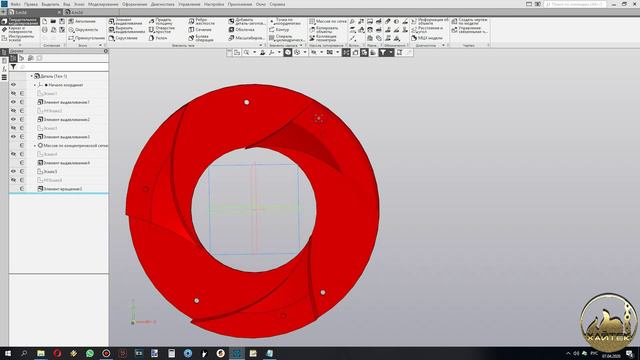Select the Ребро жесткости rib tool
The width and height of the screenshot is (640, 360).
202,21
